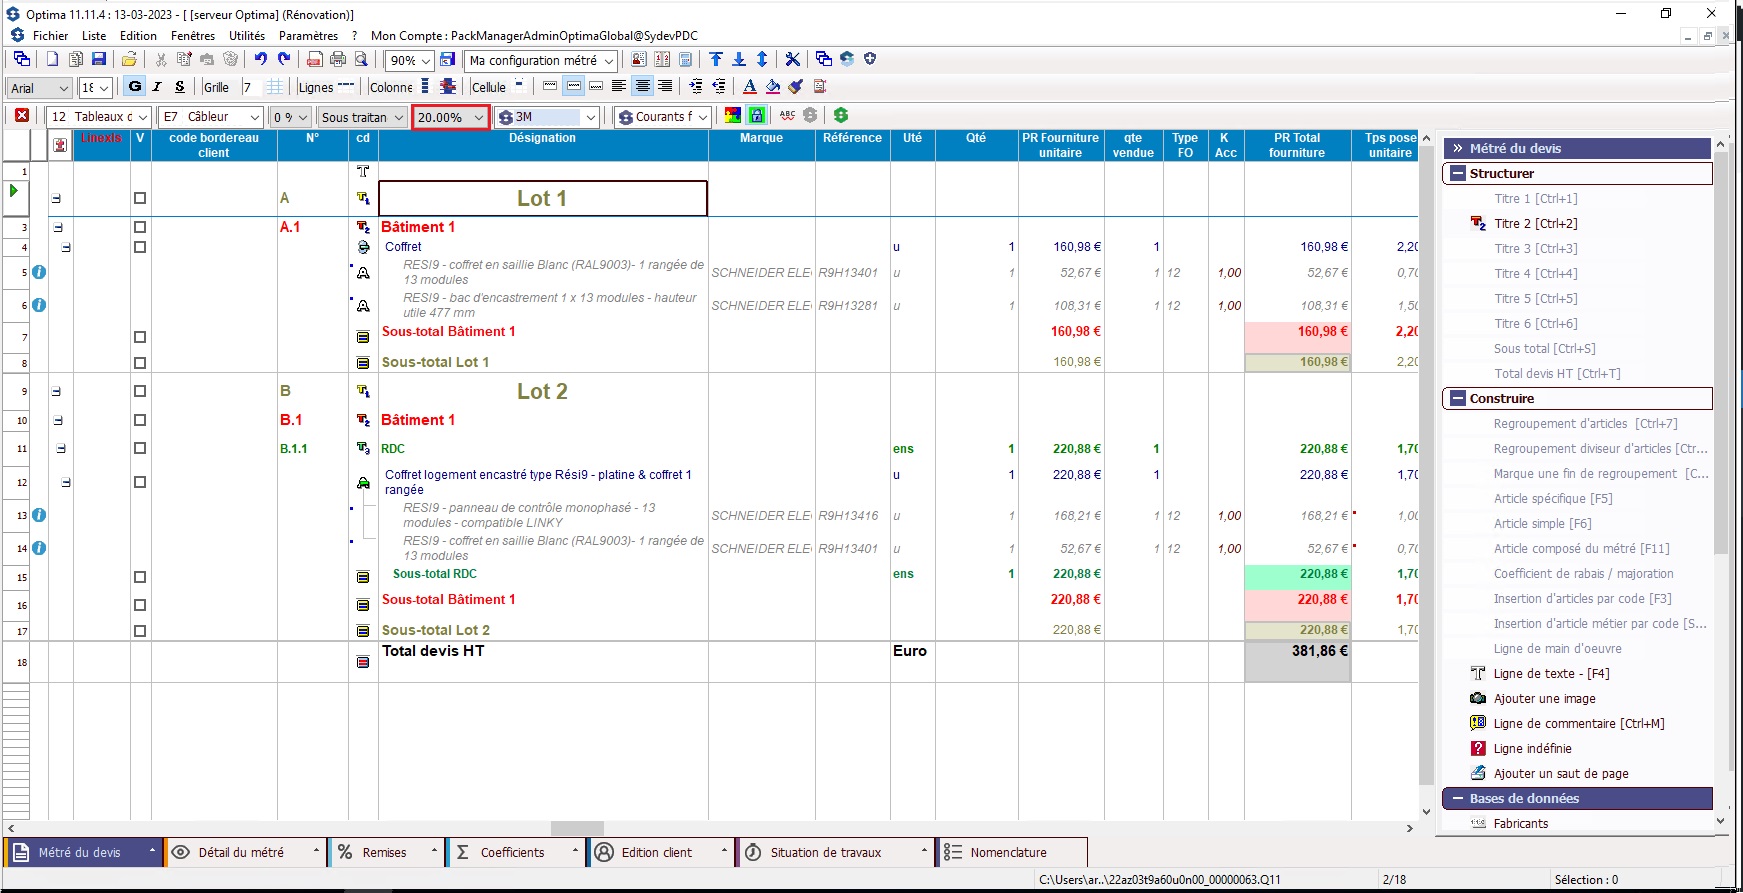1743x893 pixels.
Task: Click the fill color bucket icon
Action: (773, 87)
